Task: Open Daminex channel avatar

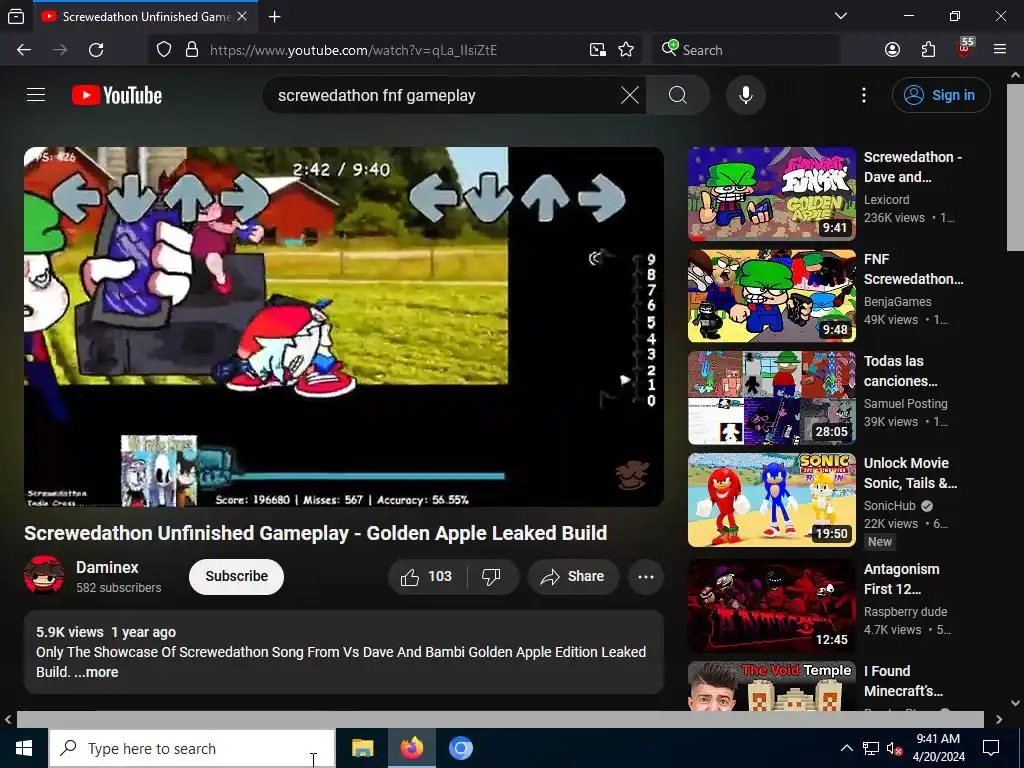Action: pos(44,575)
